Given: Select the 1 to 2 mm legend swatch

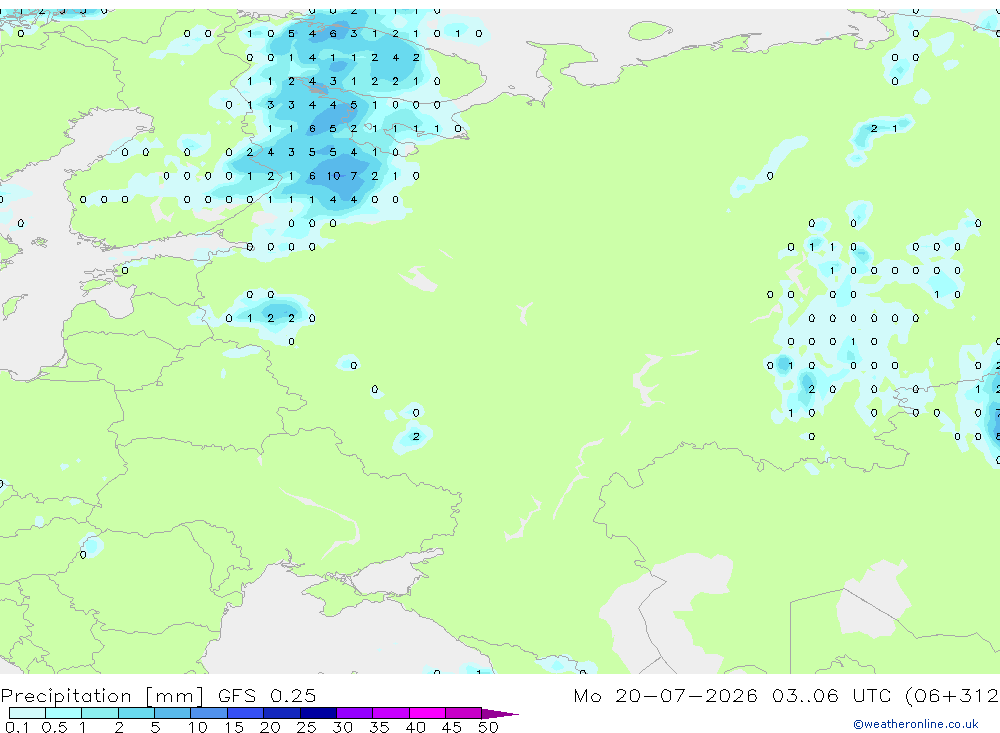Looking at the screenshot, I should [x=100, y=713].
